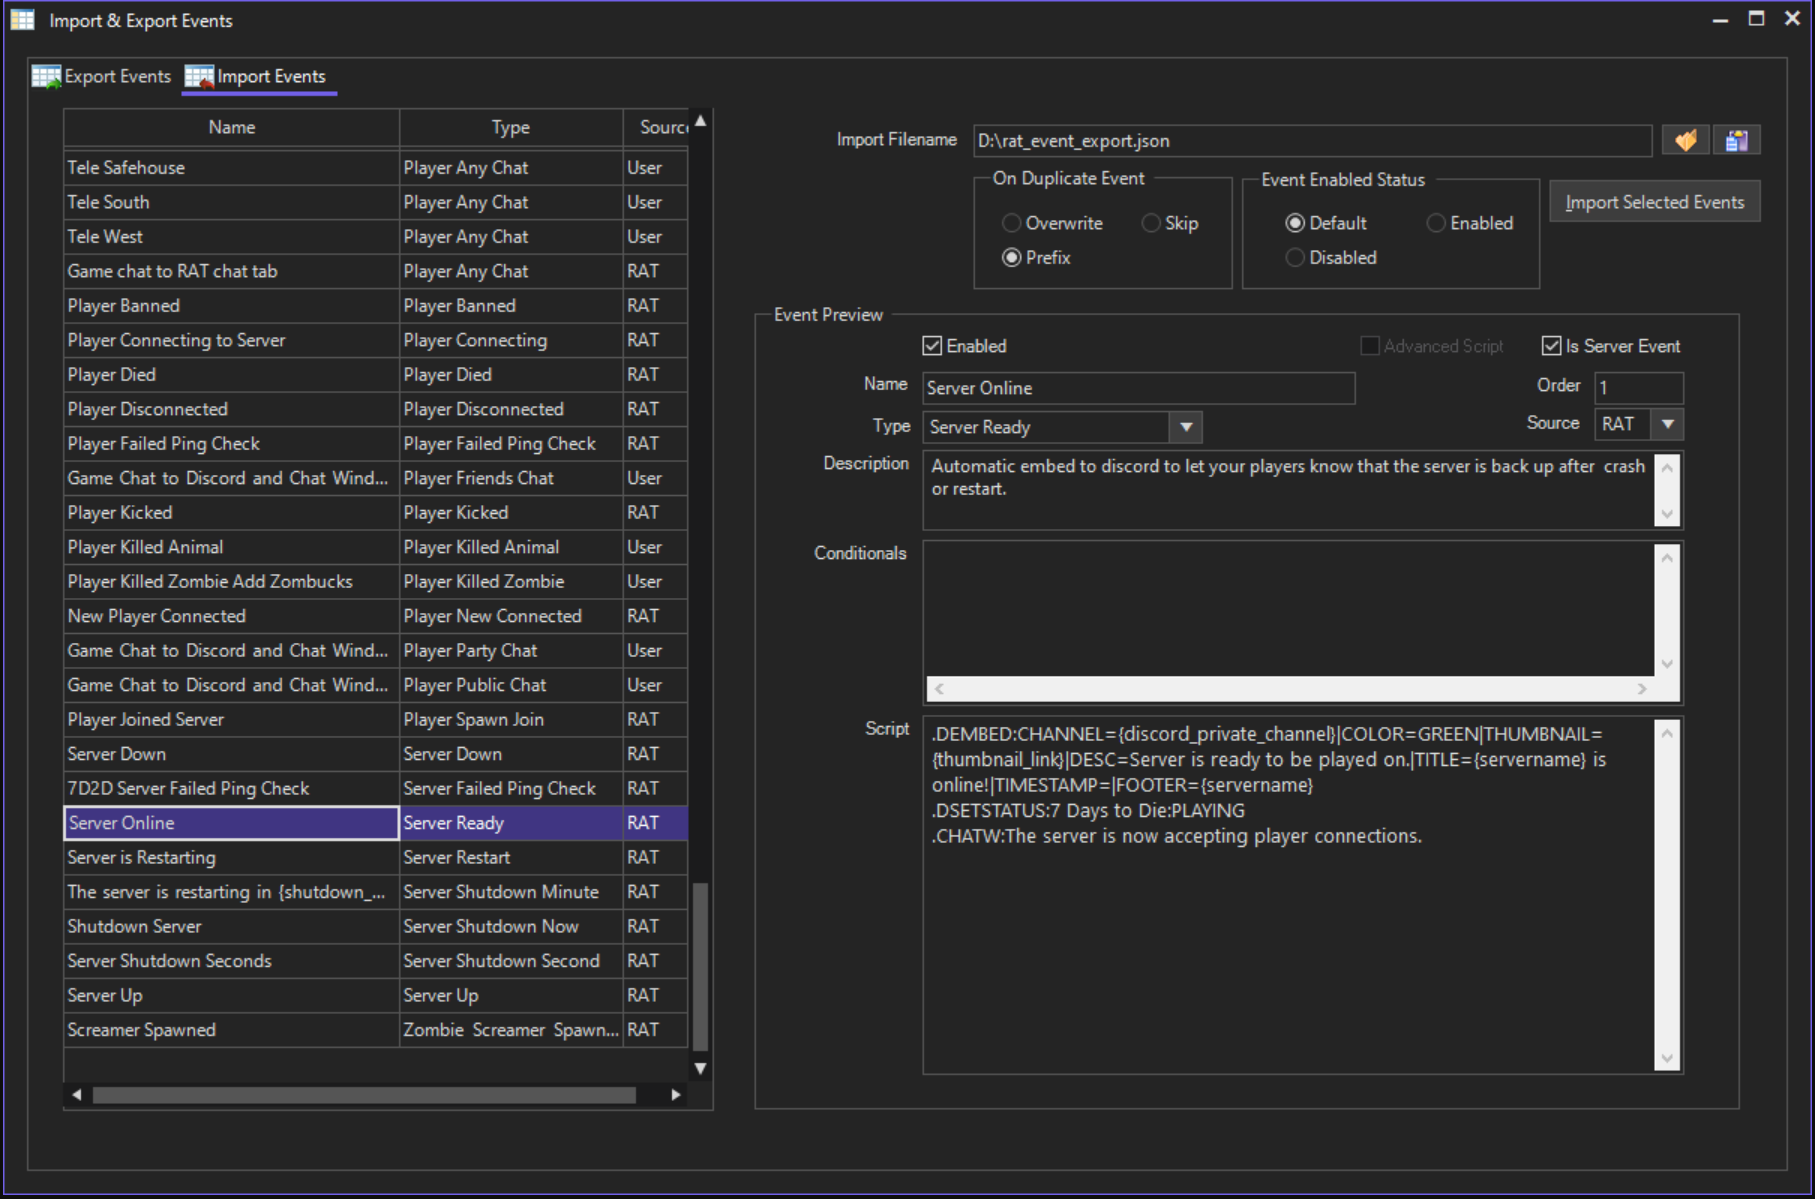Screen dimensions: 1815x1199
Task: Set event status to Disabled
Action: pos(1295,258)
